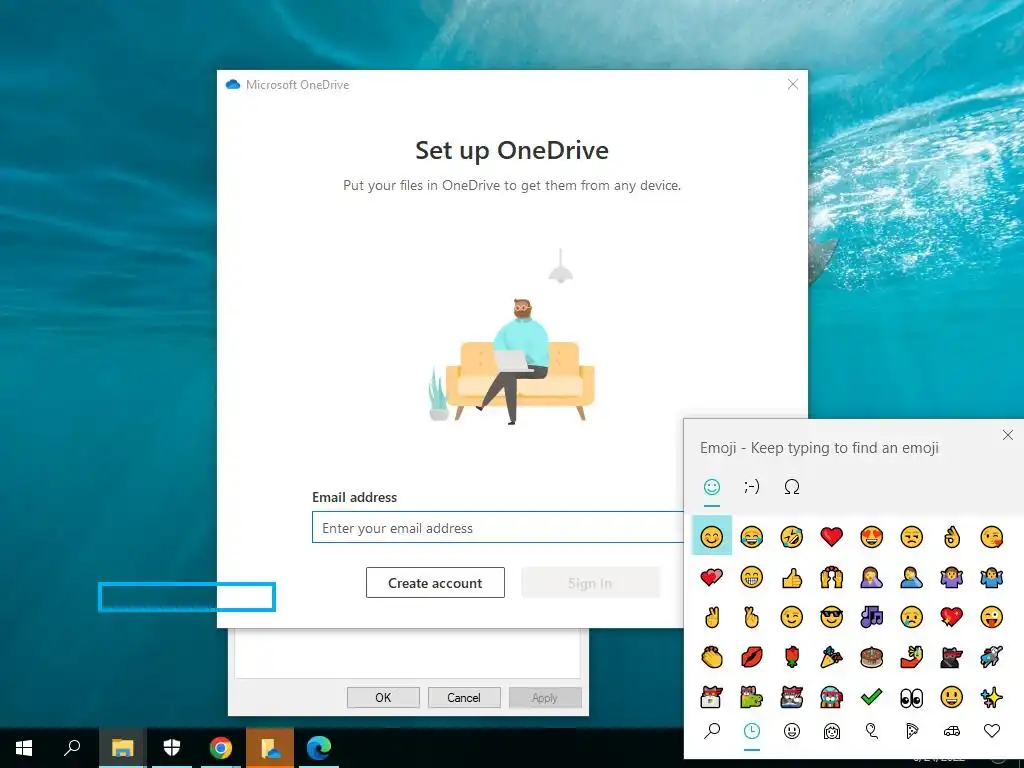Open the People emoji category
This screenshot has width=1024, height=768.
click(x=831, y=731)
